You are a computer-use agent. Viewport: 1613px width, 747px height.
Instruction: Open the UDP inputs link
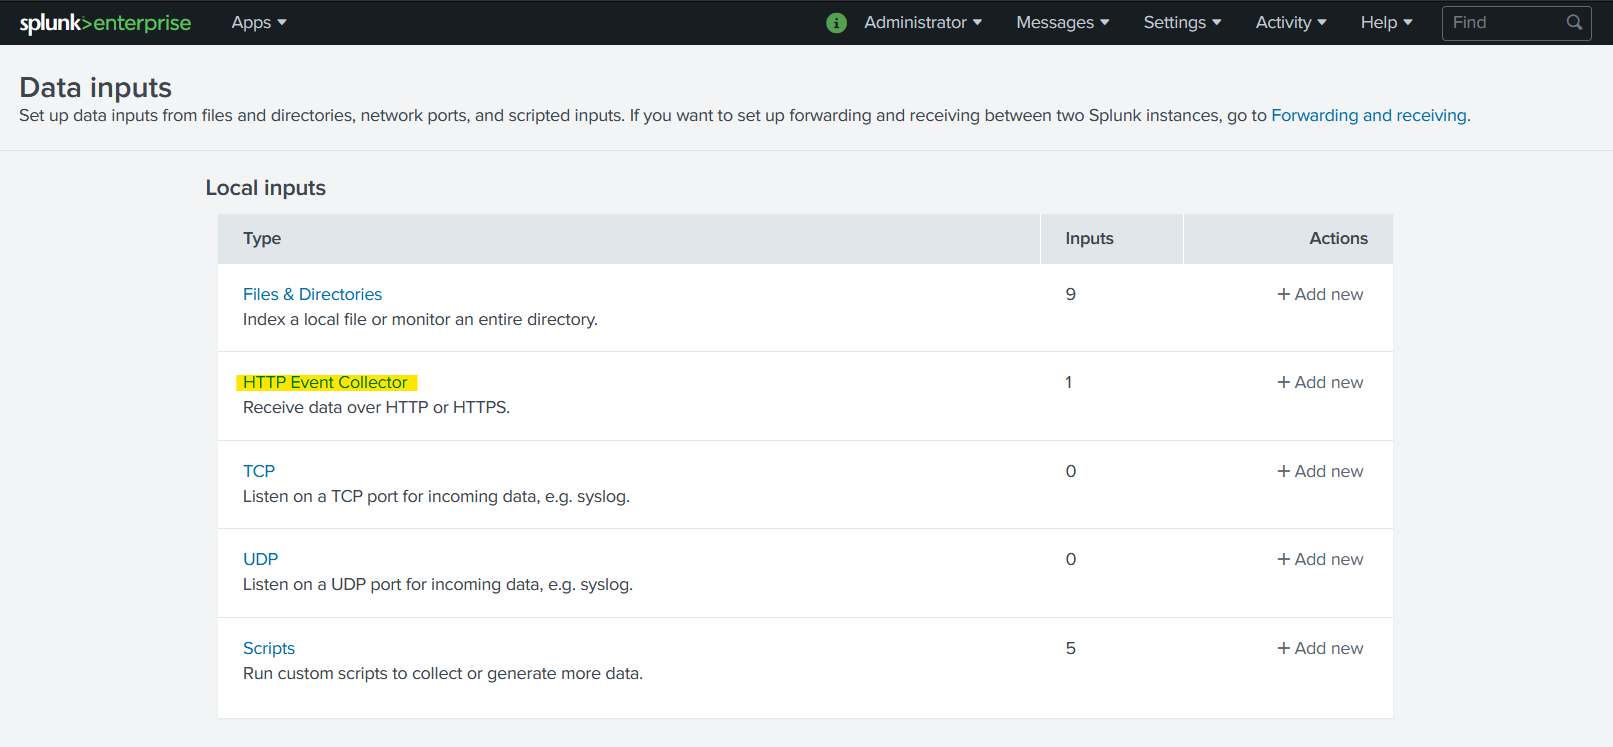(x=260, y=559)
